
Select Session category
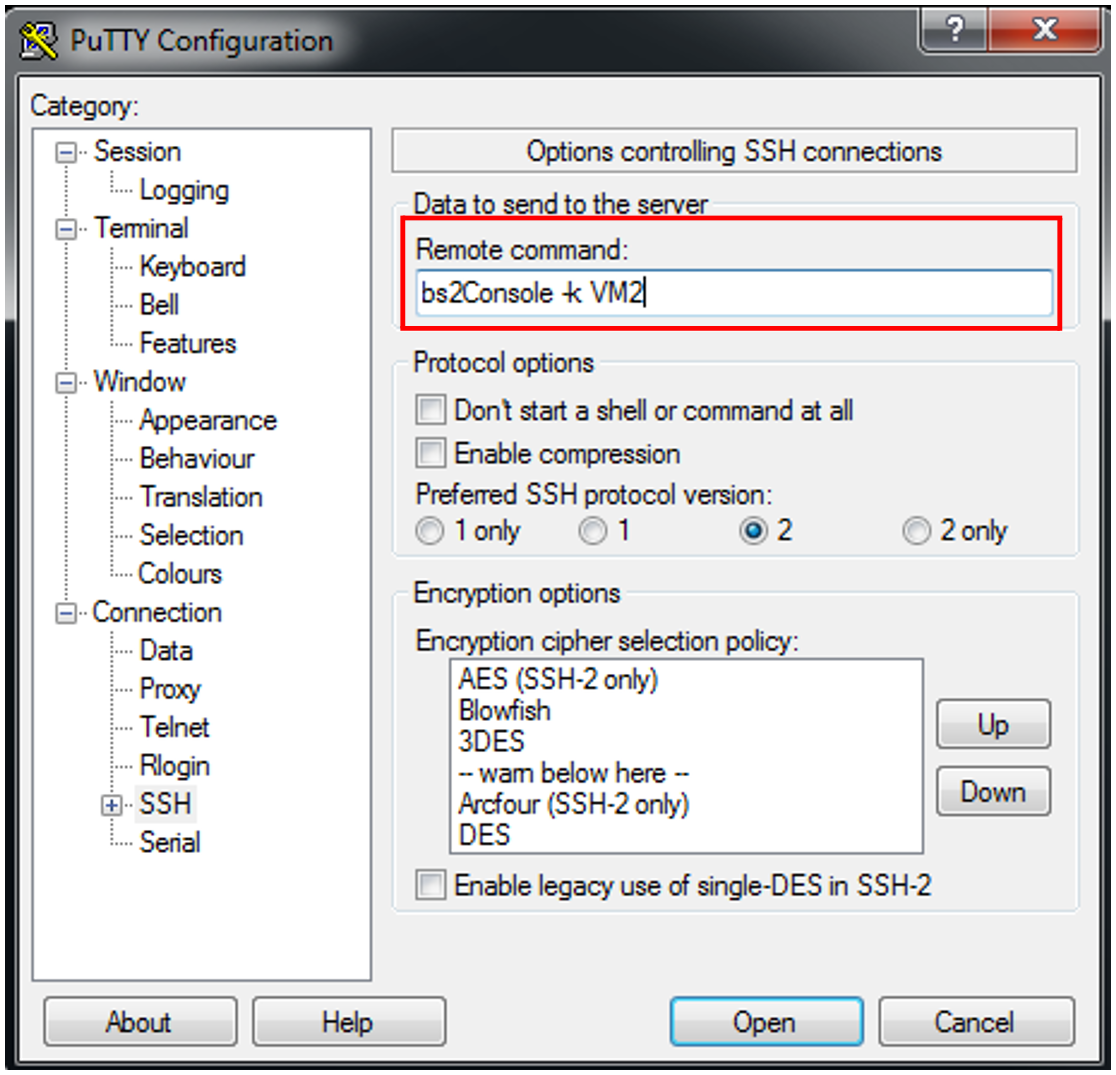[138, 152]
